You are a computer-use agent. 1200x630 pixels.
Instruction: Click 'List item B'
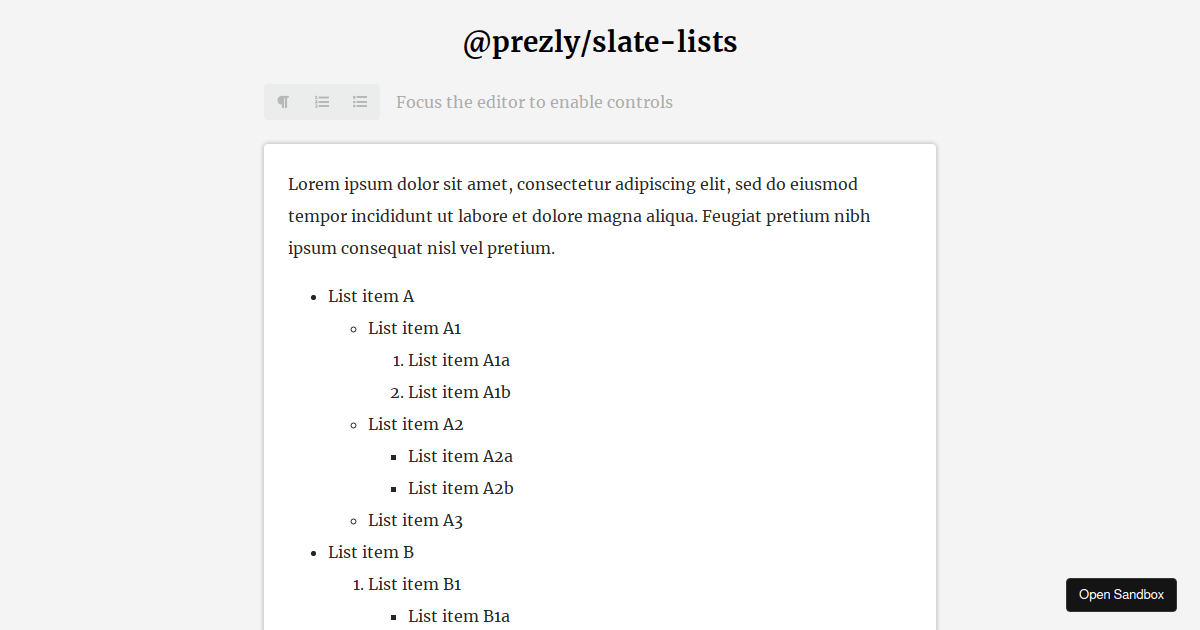tap(371, 552)
